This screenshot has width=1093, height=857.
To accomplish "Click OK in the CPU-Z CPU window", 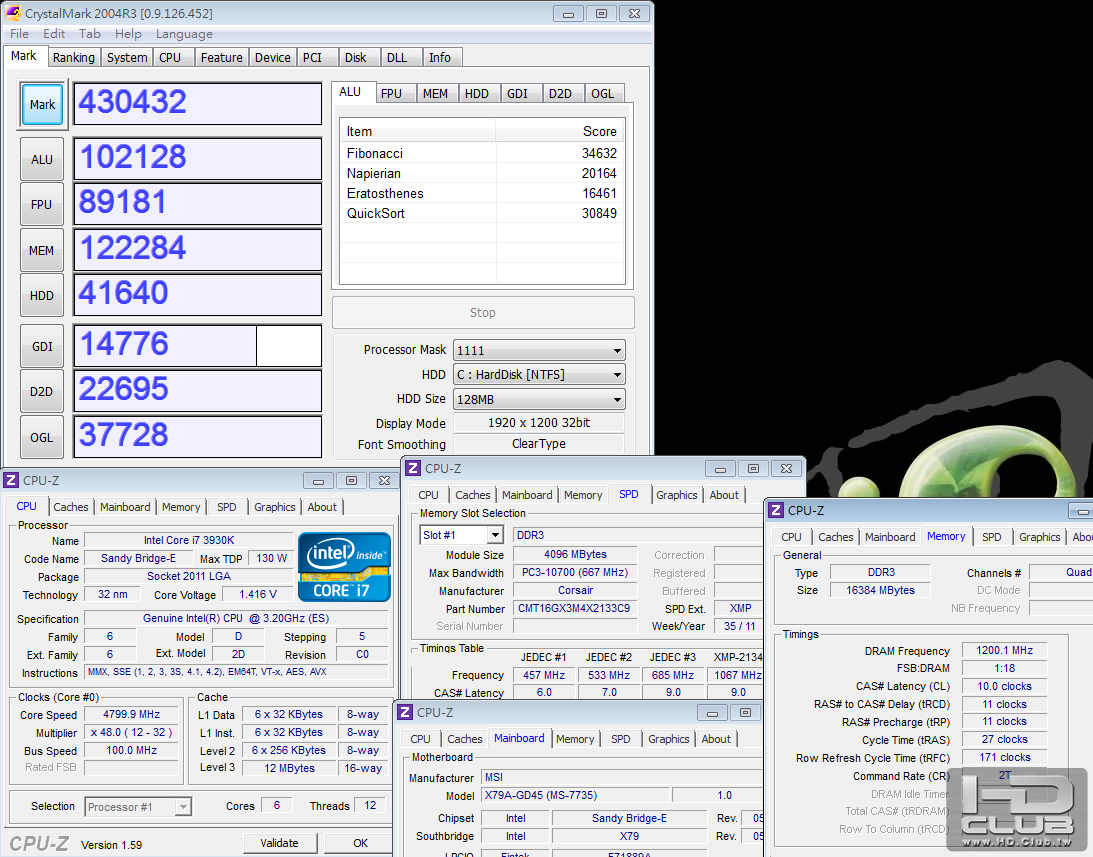I will 360,843.
